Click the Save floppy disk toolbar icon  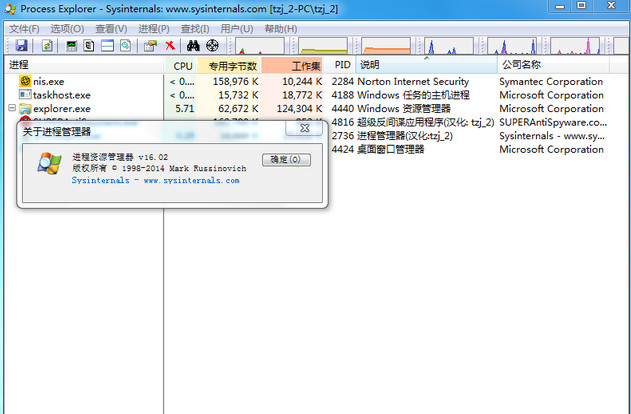[21, 45]
